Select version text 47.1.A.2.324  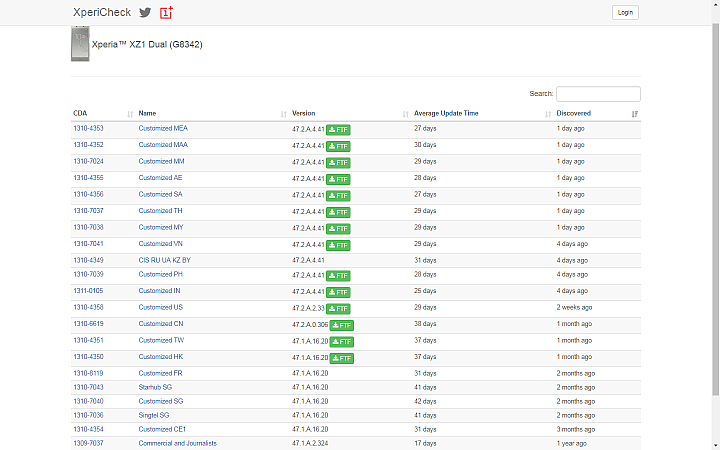point(310,444)
